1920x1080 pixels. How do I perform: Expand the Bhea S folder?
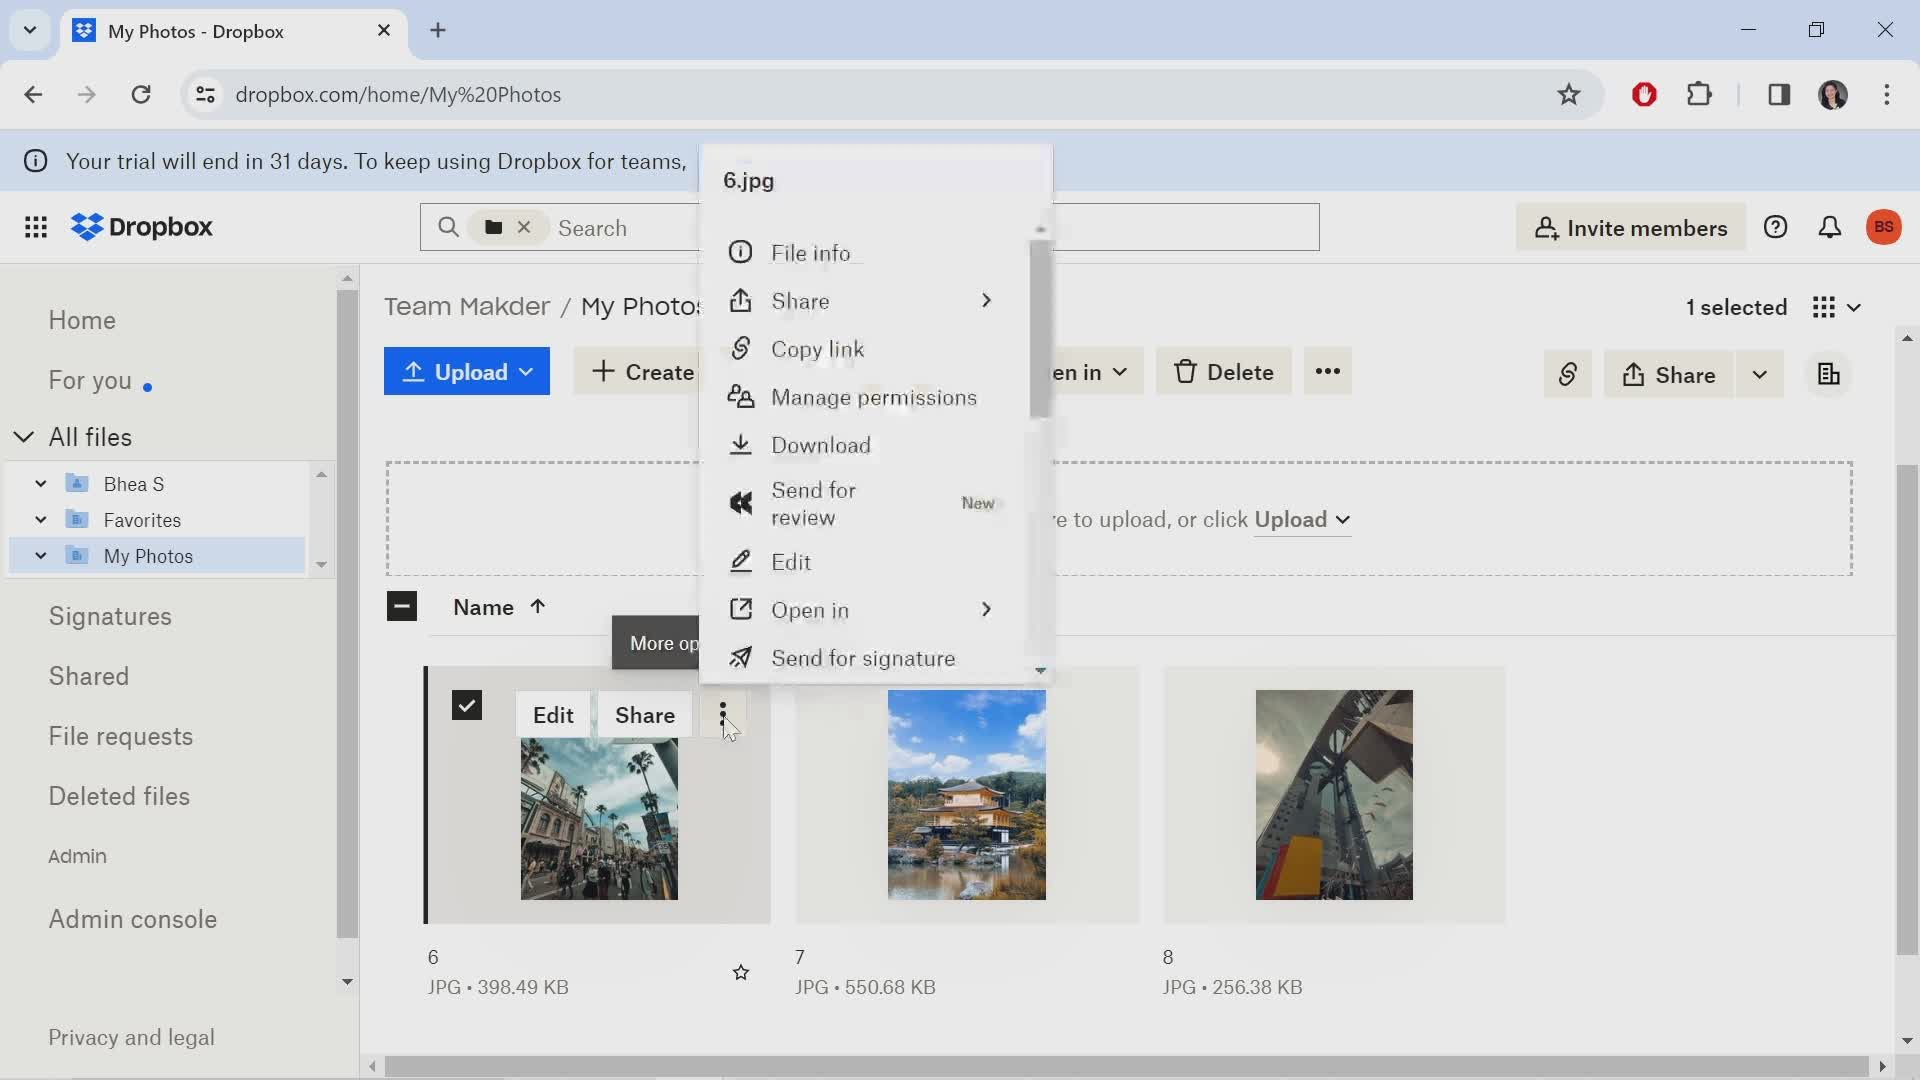41,484
